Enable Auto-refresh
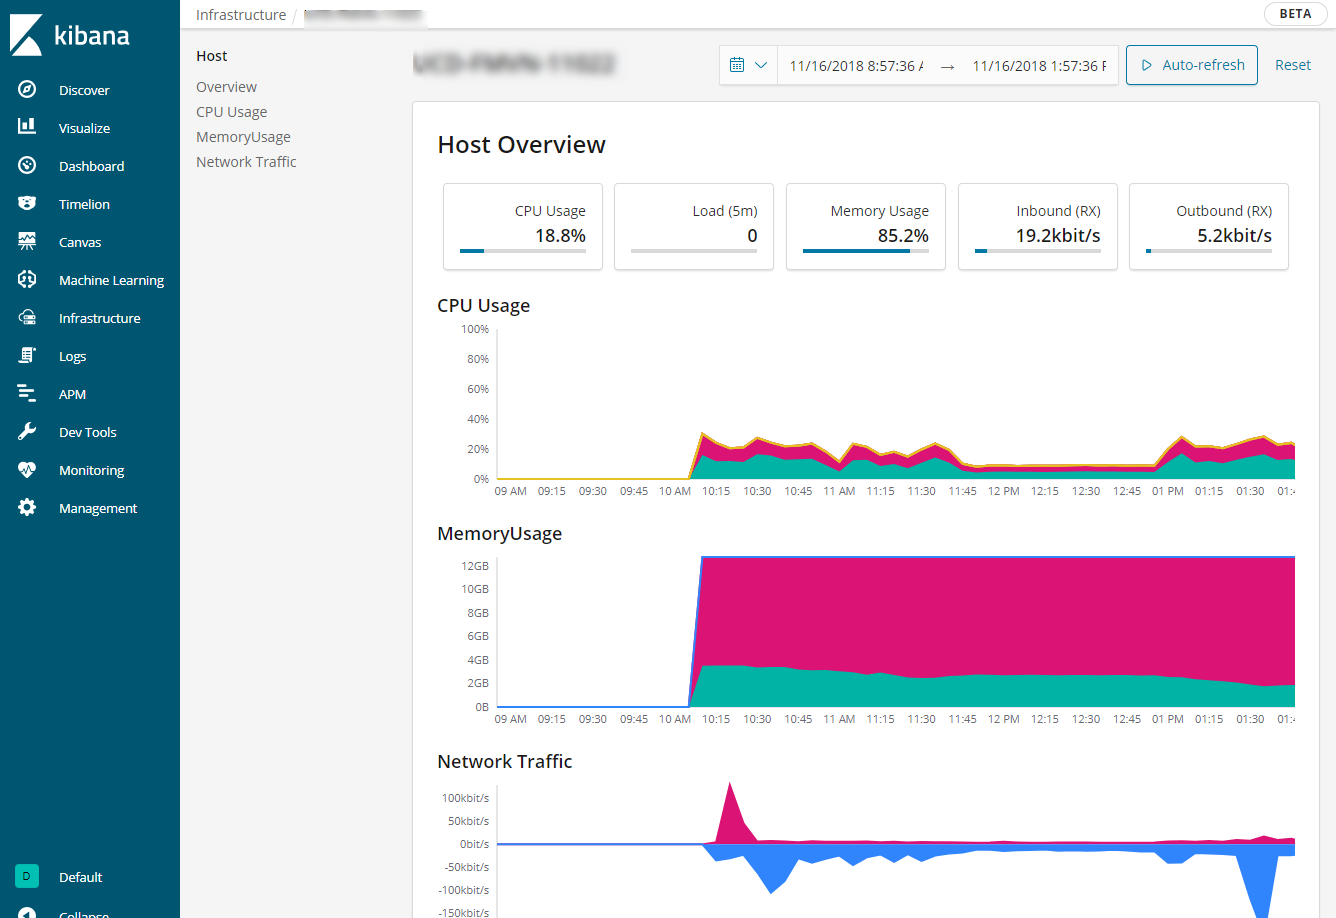The height and width of the screenshot is (918, 1336). 1191,64
